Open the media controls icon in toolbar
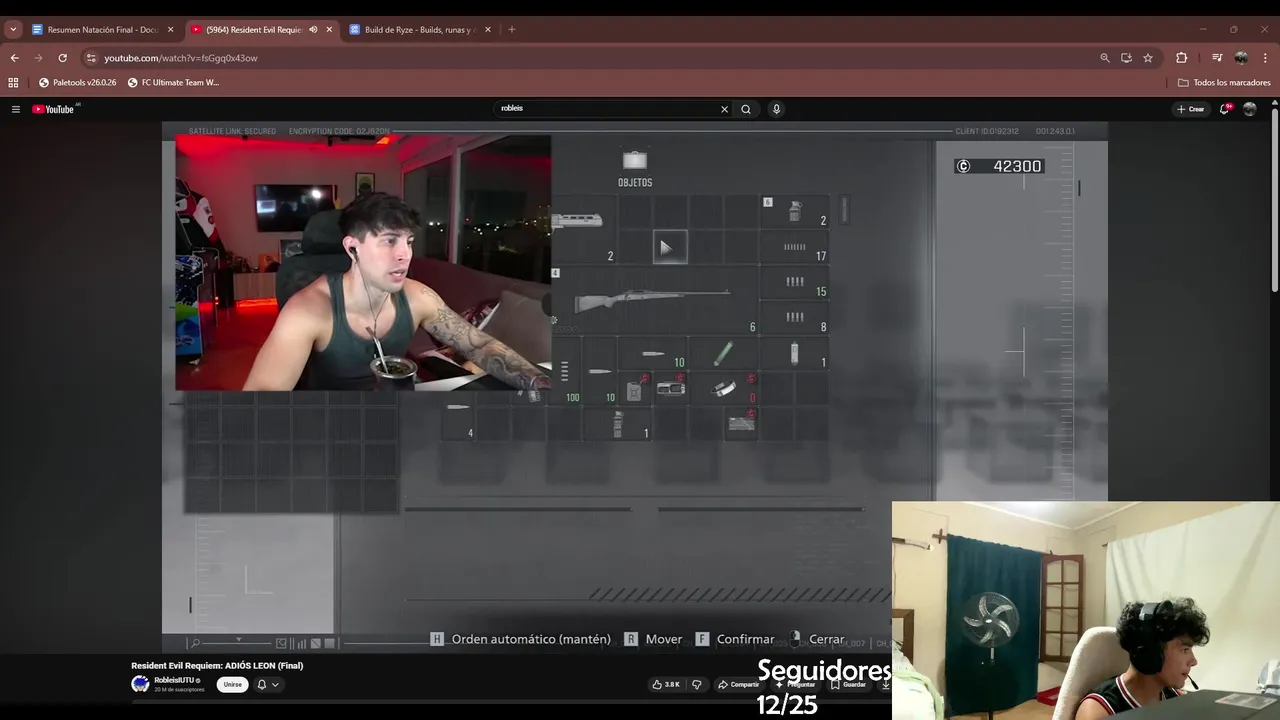Viewport: 1280px width, 720px height. 1217,58
